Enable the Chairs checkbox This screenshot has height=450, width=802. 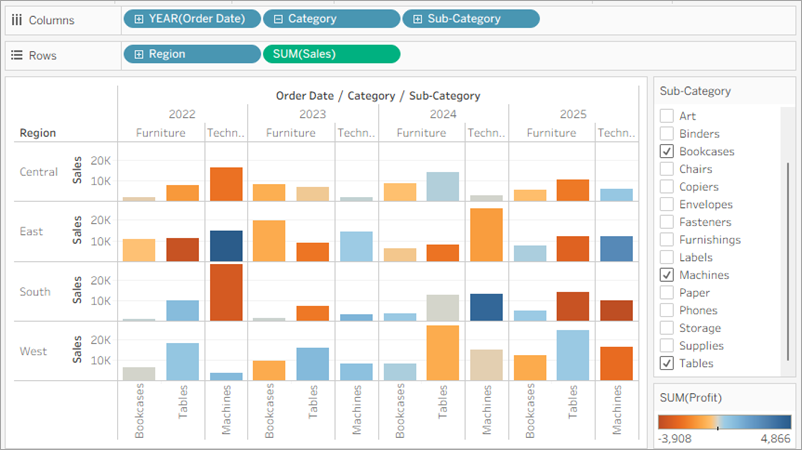click(x=667, y=169)
